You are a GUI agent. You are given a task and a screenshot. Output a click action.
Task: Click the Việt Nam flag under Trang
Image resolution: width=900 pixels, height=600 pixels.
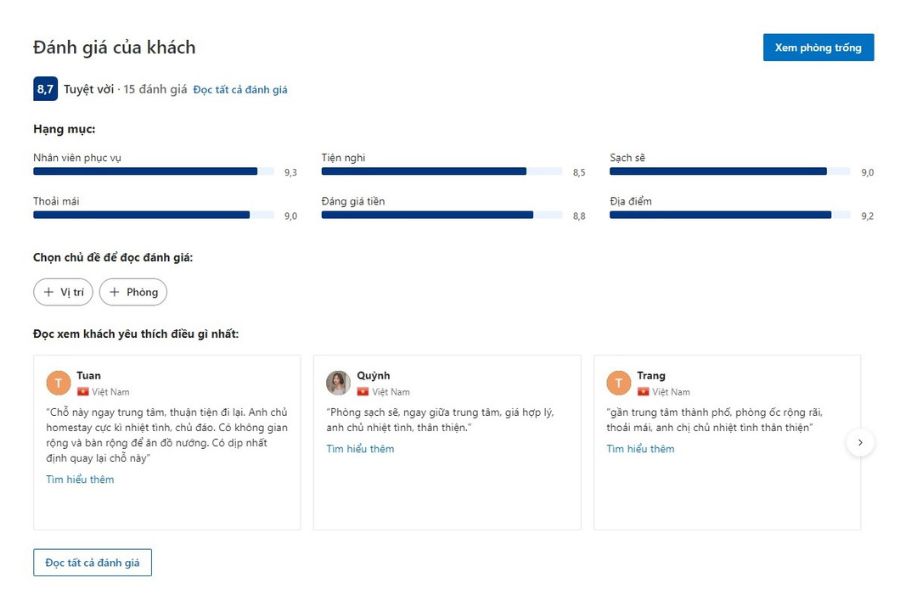(643, 392)
